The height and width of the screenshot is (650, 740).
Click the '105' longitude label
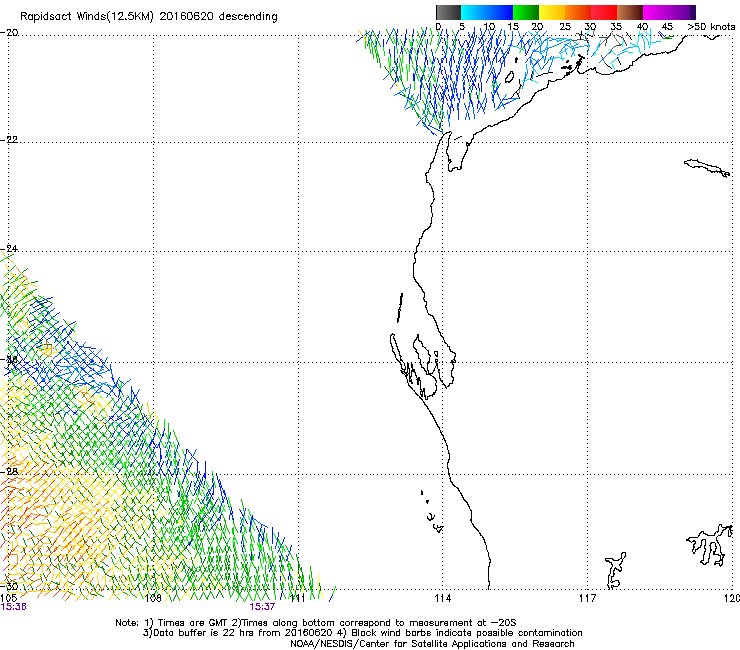coord(9,598)
